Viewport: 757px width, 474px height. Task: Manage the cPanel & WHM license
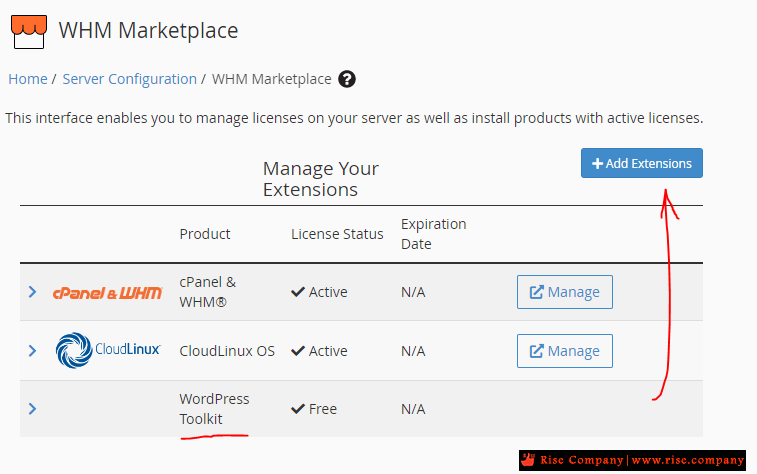point(565,292)
